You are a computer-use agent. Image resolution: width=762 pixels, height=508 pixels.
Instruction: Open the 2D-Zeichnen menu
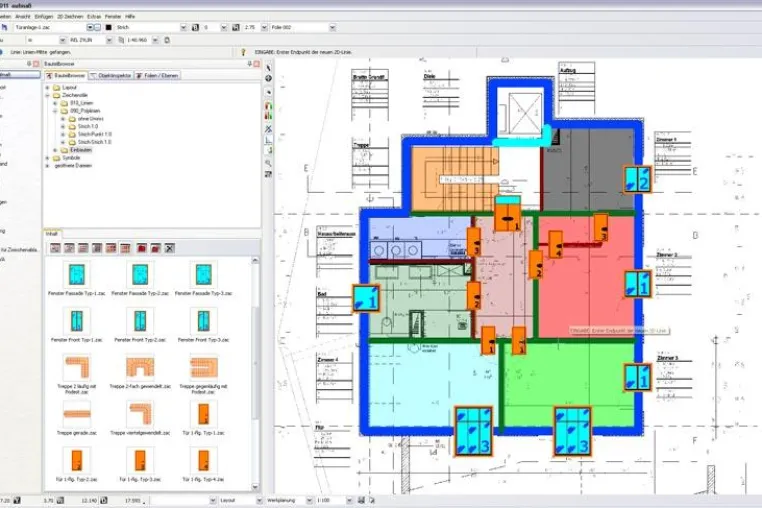tap(70, 17)
